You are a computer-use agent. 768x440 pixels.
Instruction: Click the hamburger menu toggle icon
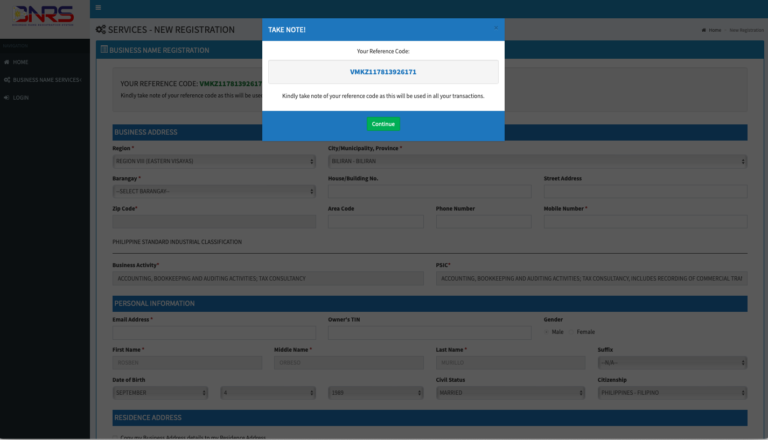(98, 8)
